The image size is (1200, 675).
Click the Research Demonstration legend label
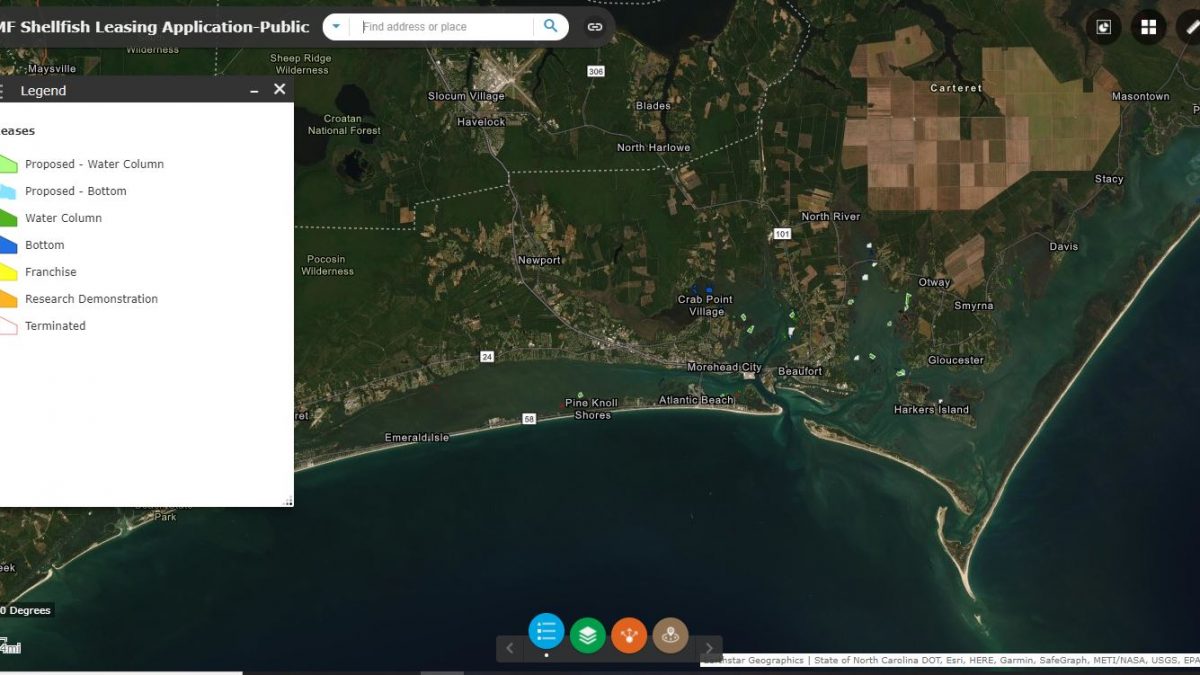click(x=91, y=299)
